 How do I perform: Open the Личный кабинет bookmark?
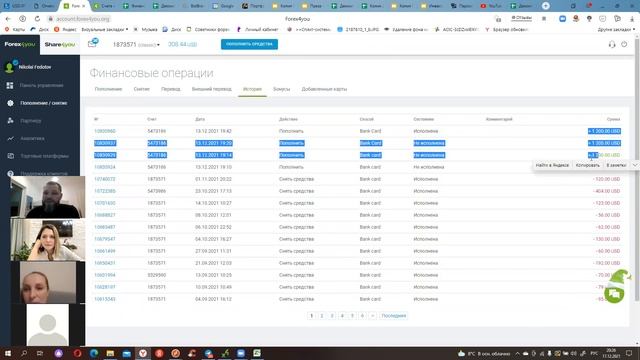tap(258, 29)
